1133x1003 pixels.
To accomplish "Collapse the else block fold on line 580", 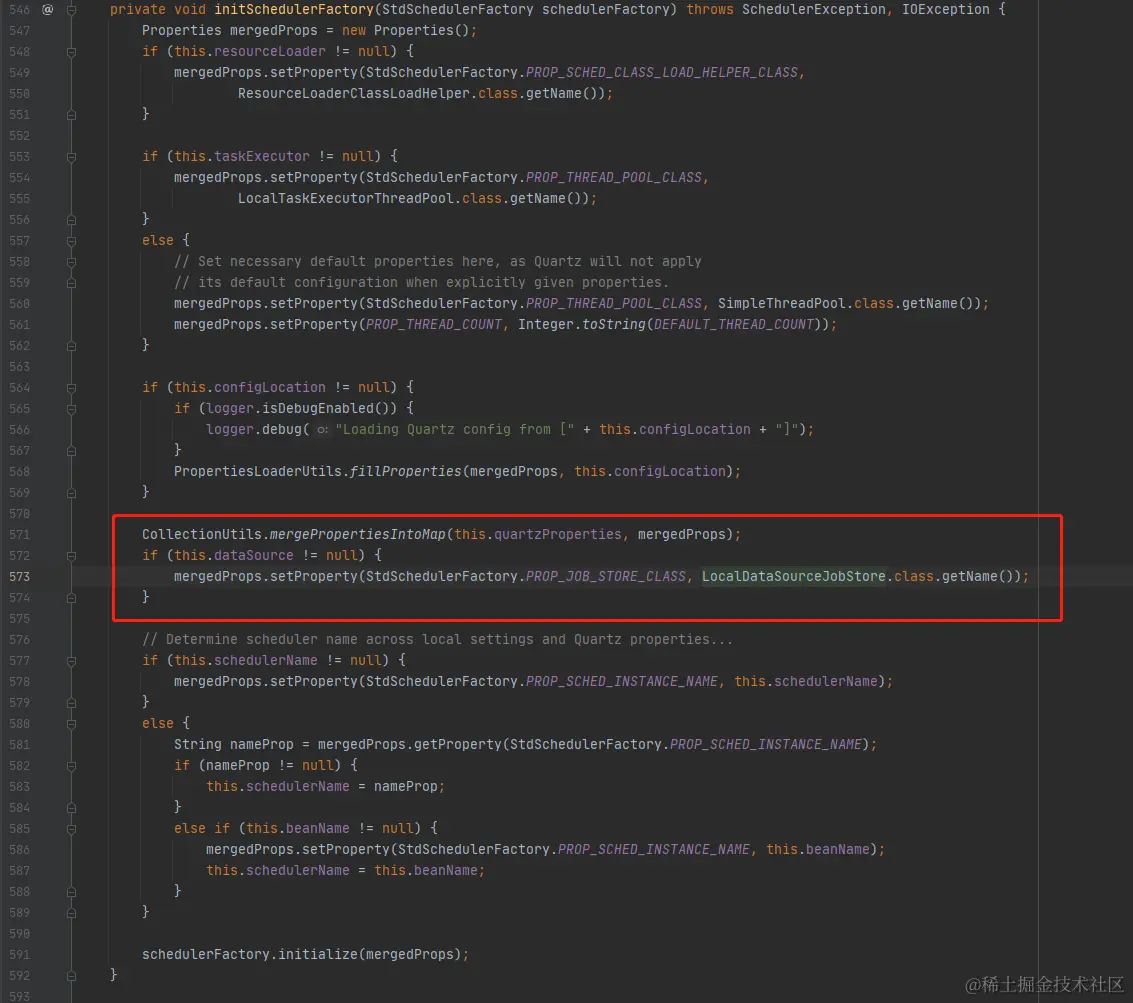I will 72,724.
